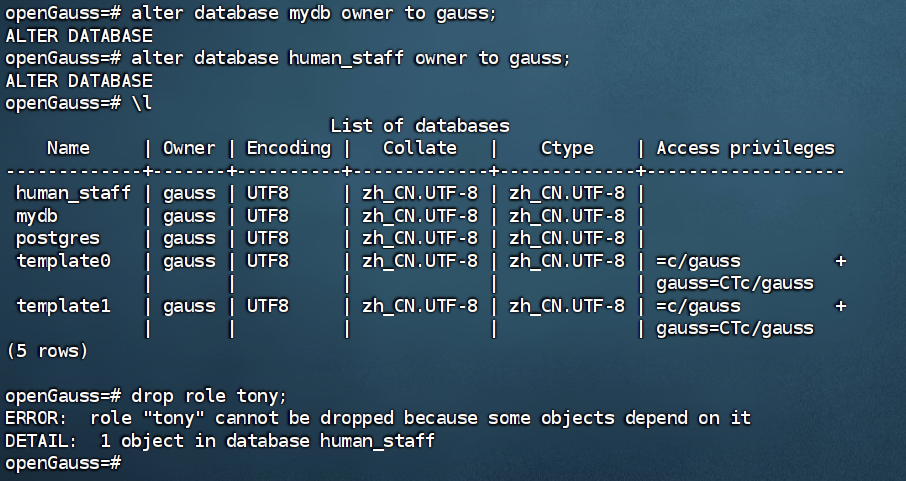Select the template0 database row name
Image resolution: width=906 pixels, height=481 pixels.
coord(63,261)
